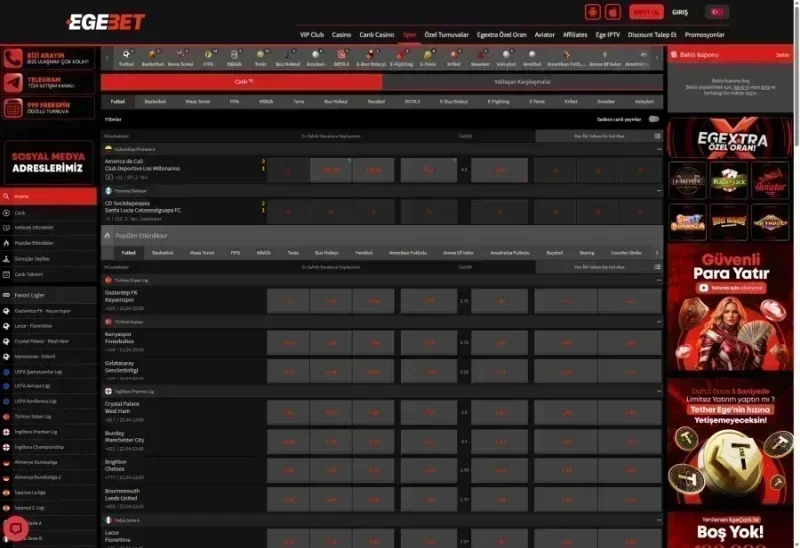Image resolution: width=800 pixels, height=548 pixels.
Task: Open the live chat bubble icon
Action: tap(16, 528)
